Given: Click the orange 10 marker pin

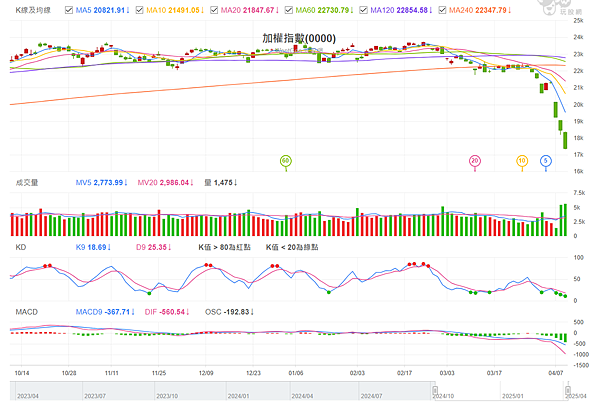Looking at the screenshot, I should pos(522,161).
